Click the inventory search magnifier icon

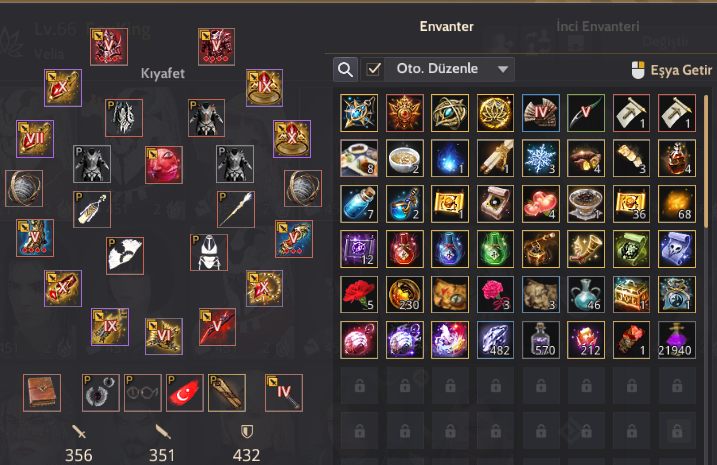tap(345, 69)
